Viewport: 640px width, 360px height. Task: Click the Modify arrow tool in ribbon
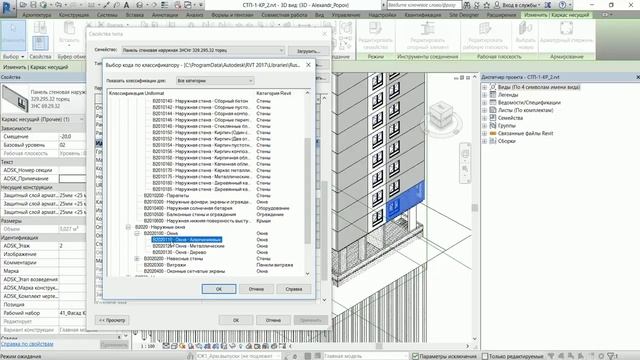(x=13, y=36)
